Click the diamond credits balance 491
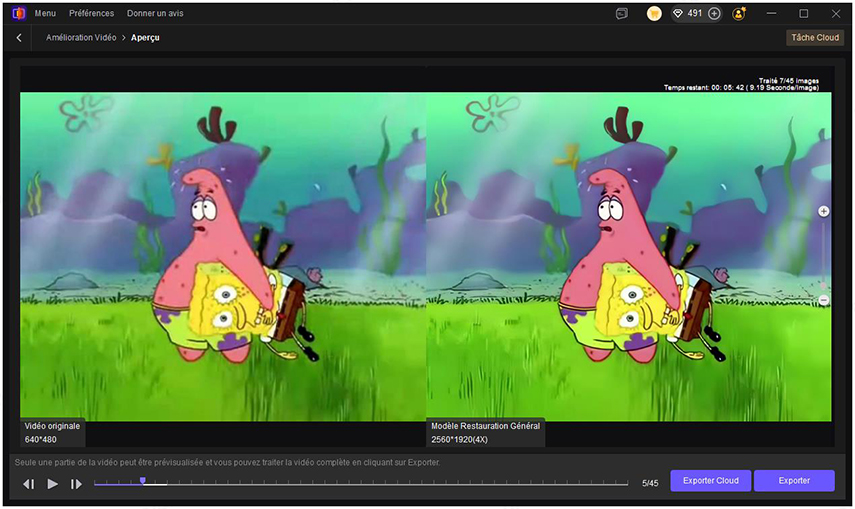Screen dimensions: 855x509 pyautogui.click(x=690, y=14)
